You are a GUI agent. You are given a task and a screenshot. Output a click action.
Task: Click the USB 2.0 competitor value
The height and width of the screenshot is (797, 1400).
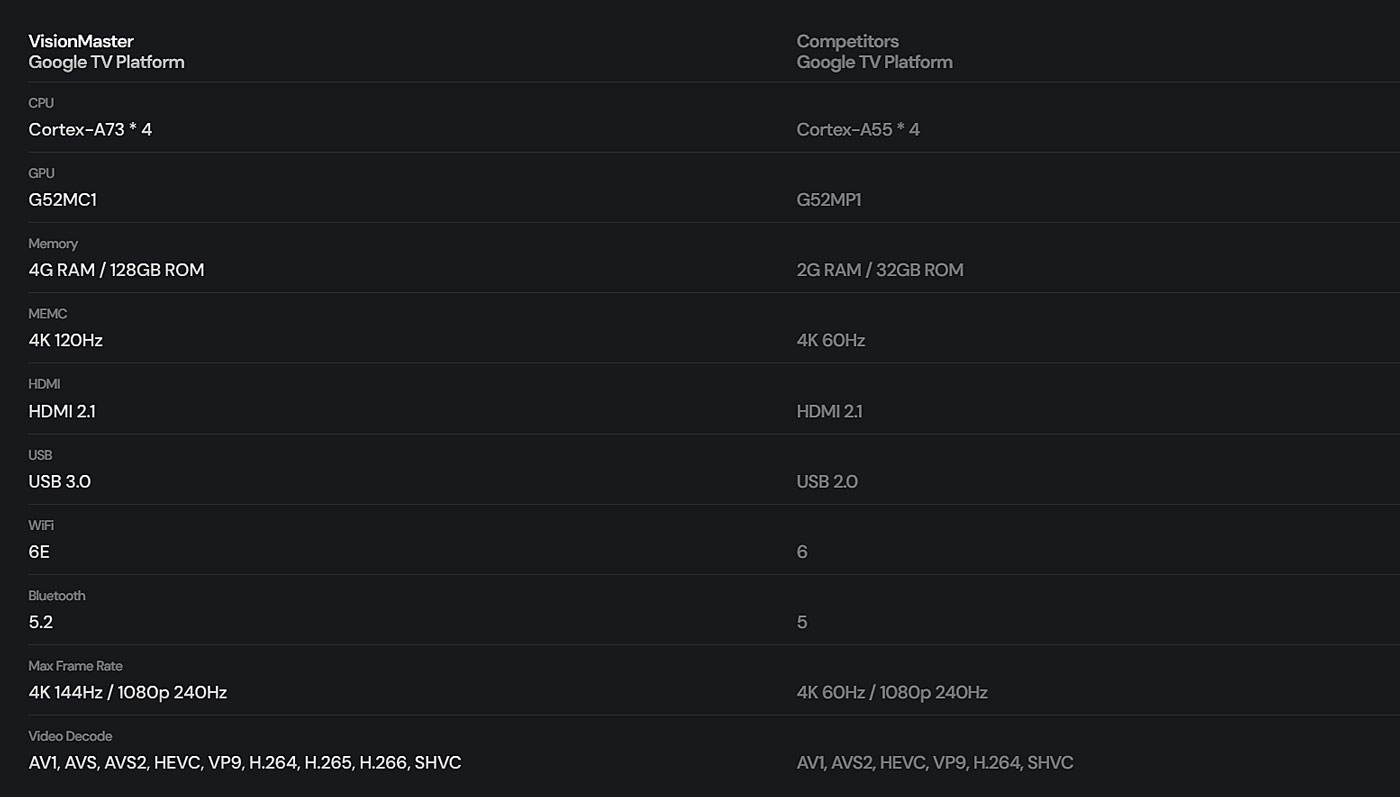(827, 481)
